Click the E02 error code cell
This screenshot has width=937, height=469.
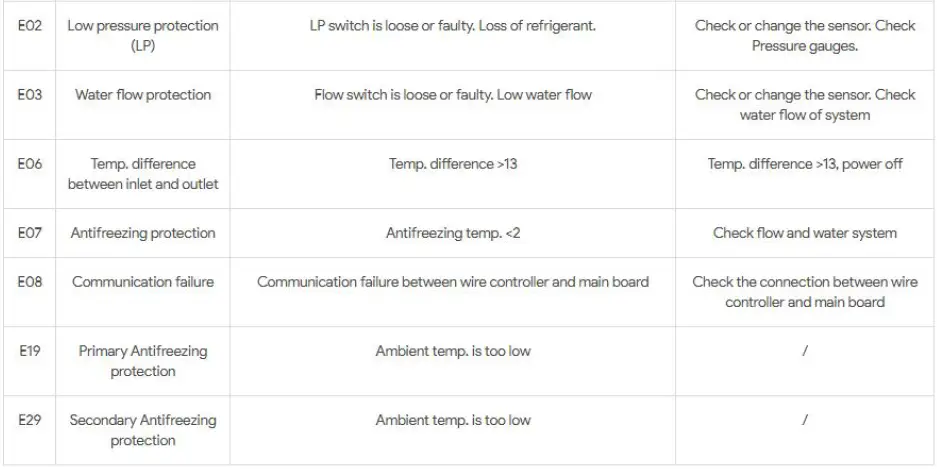point(29,26)
